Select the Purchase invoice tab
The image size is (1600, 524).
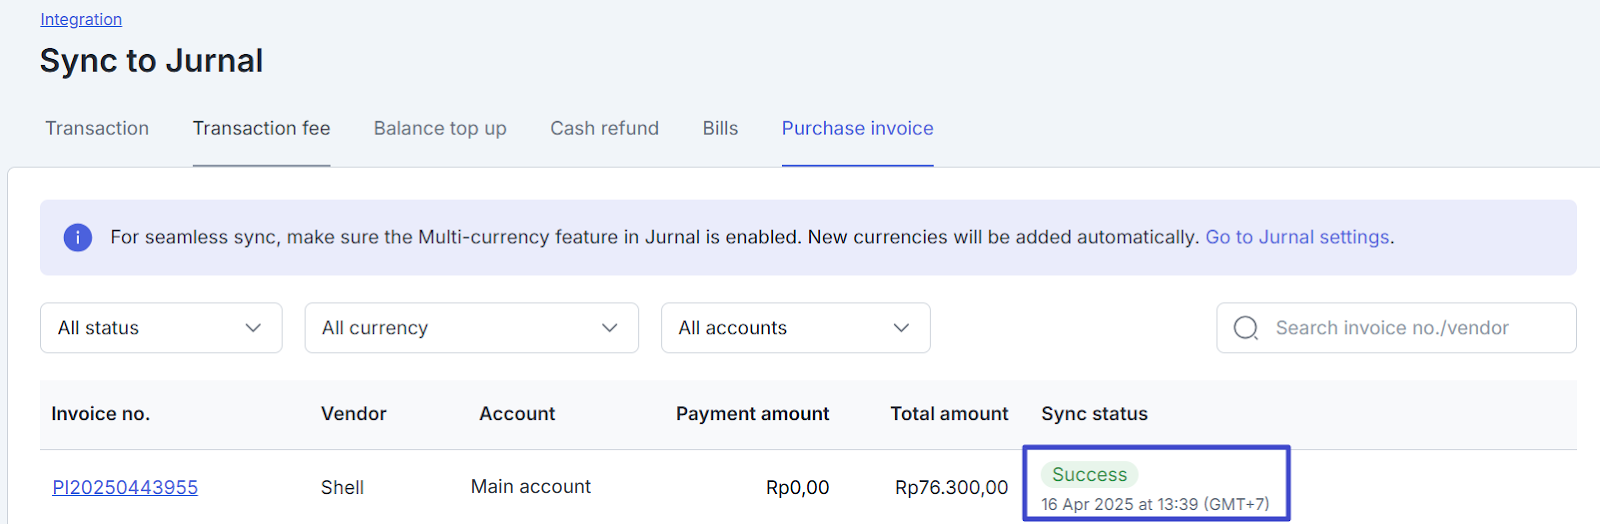coord(858,128)
